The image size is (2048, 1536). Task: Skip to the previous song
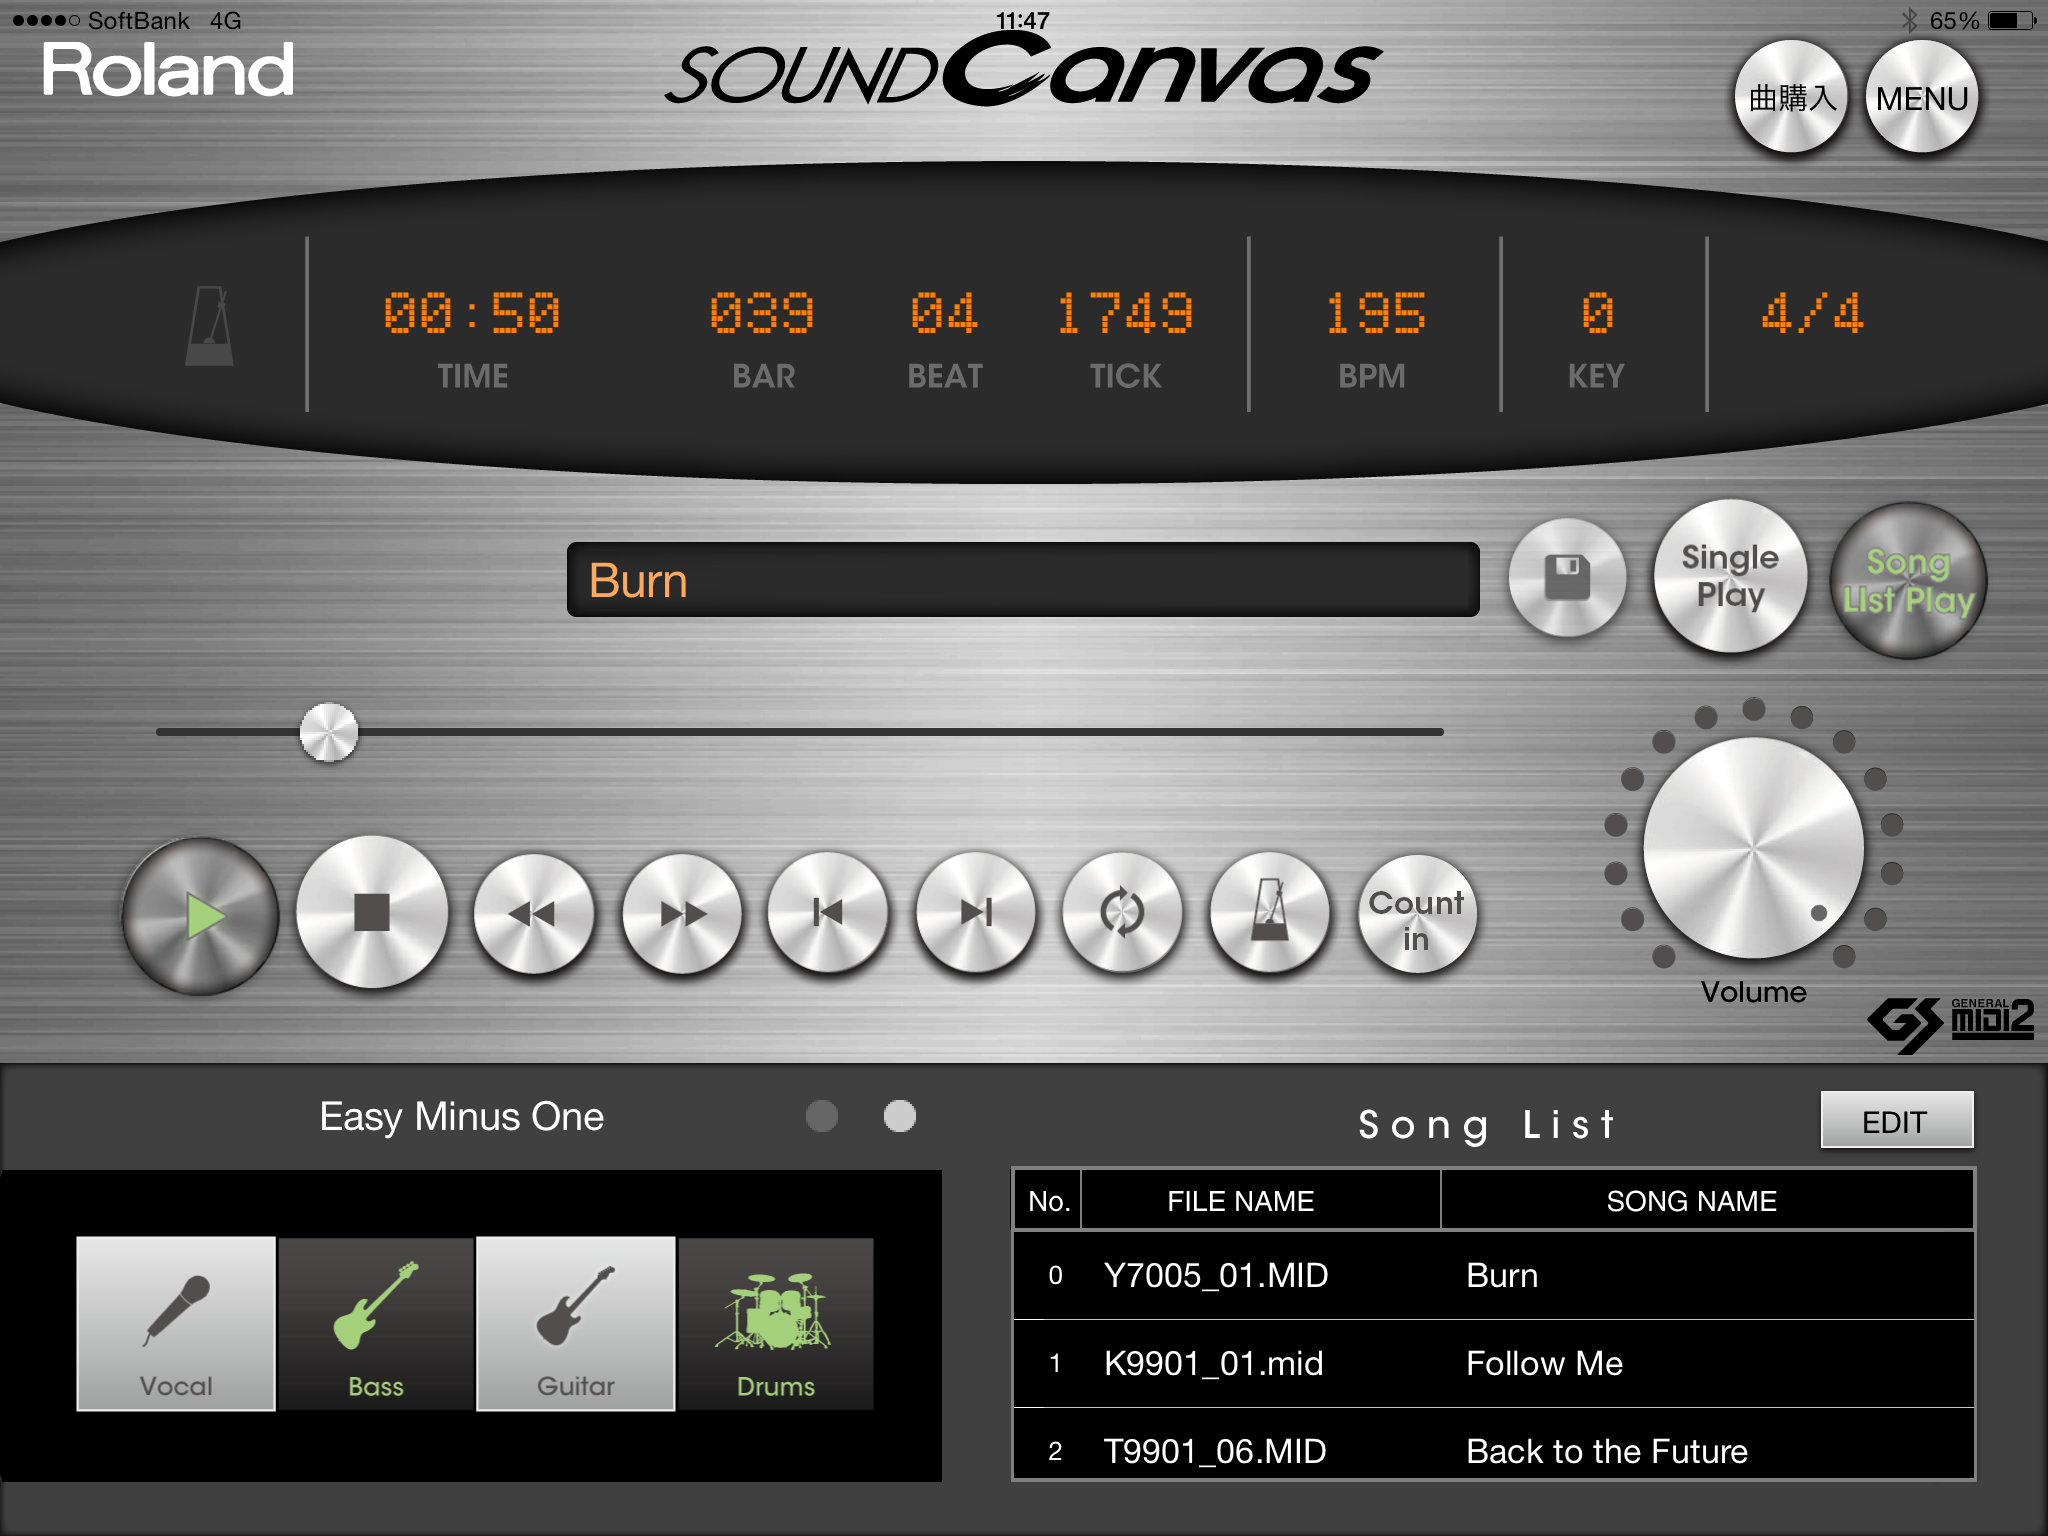click(x=828, y=912)
